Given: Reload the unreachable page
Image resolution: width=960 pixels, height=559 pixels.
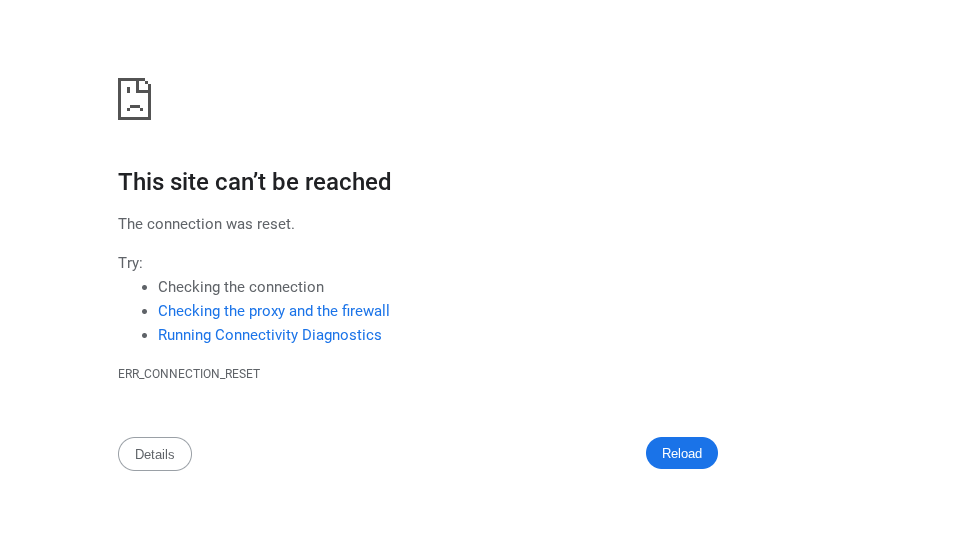Looking at the screenshot, I should tap(682, 453).
